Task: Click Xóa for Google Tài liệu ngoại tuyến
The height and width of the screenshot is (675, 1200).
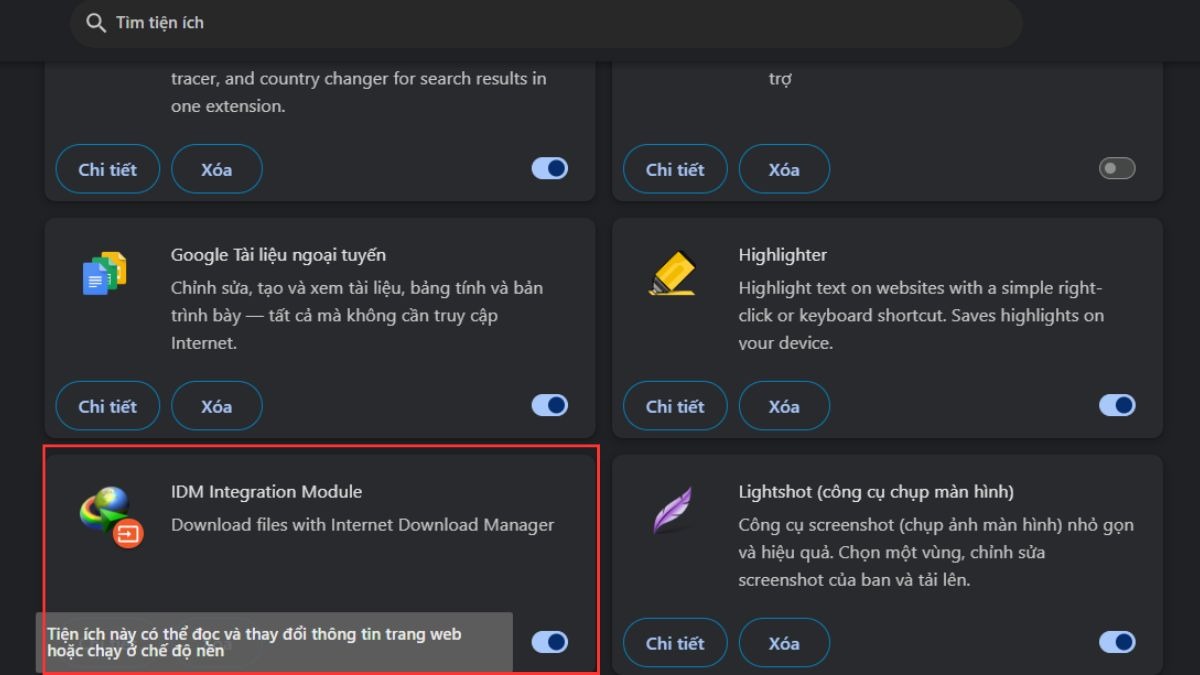Action: point(217,406)
